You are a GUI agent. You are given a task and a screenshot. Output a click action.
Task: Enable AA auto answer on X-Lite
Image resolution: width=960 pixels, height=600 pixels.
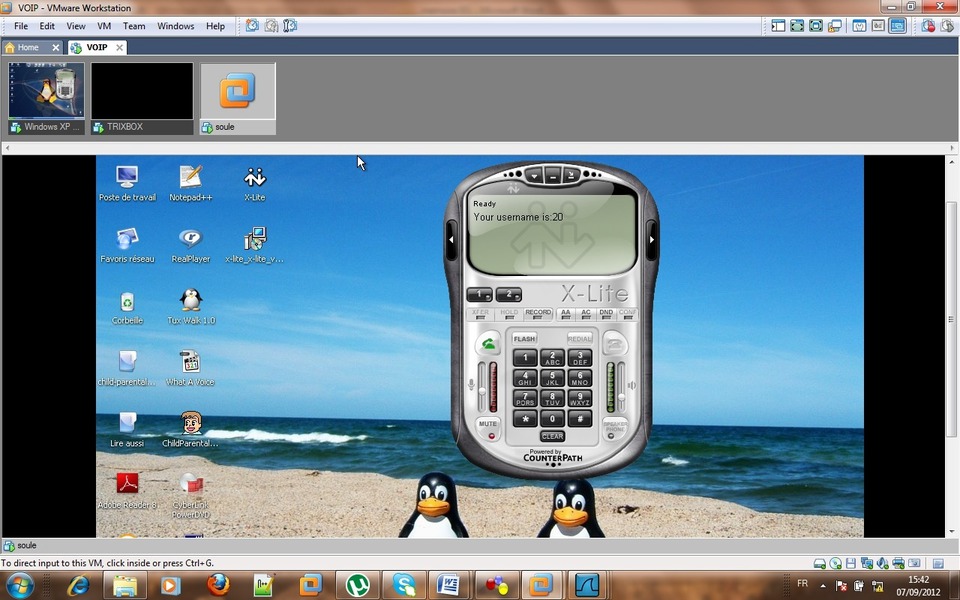coord(566,313)
